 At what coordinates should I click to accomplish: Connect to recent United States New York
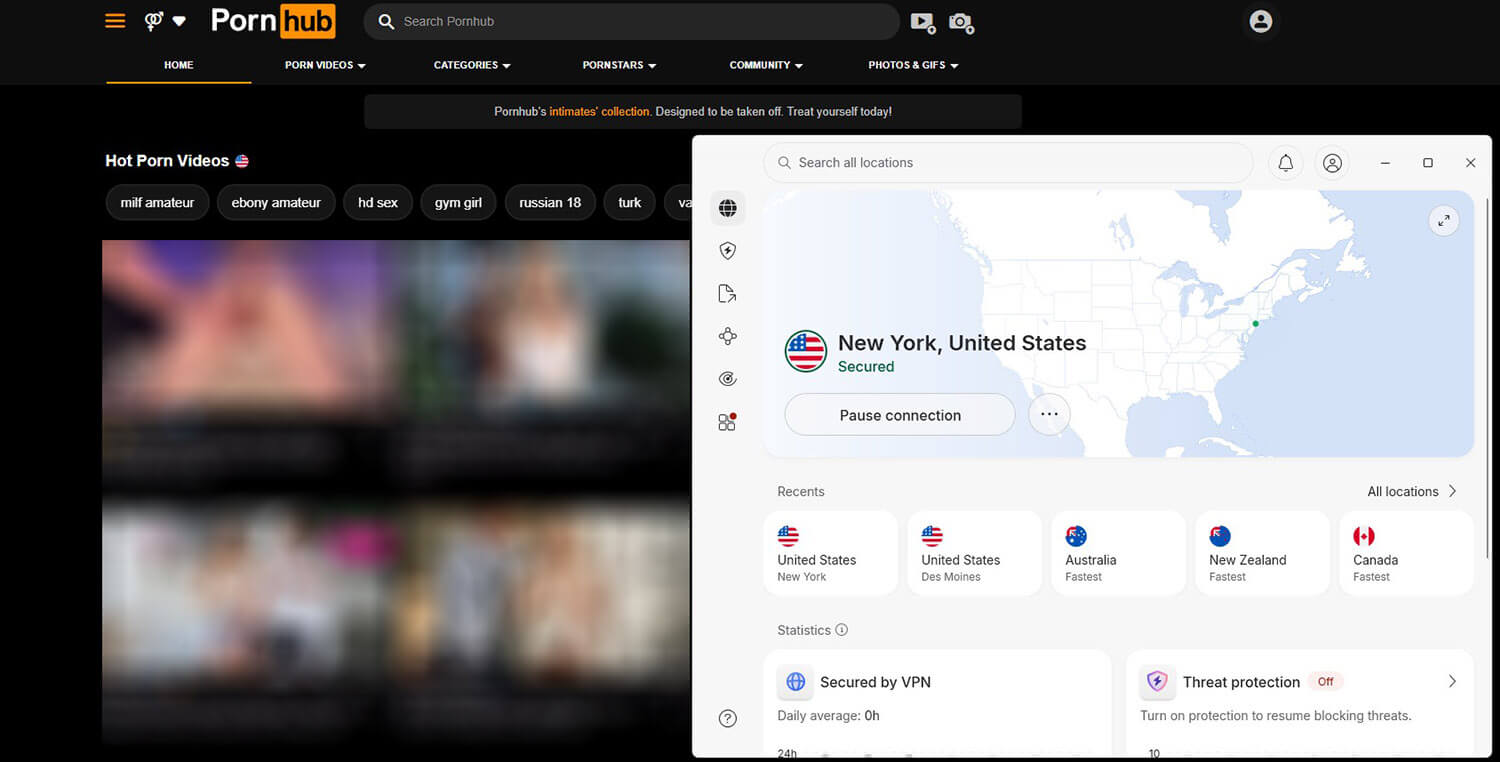(x=830, y=553)
